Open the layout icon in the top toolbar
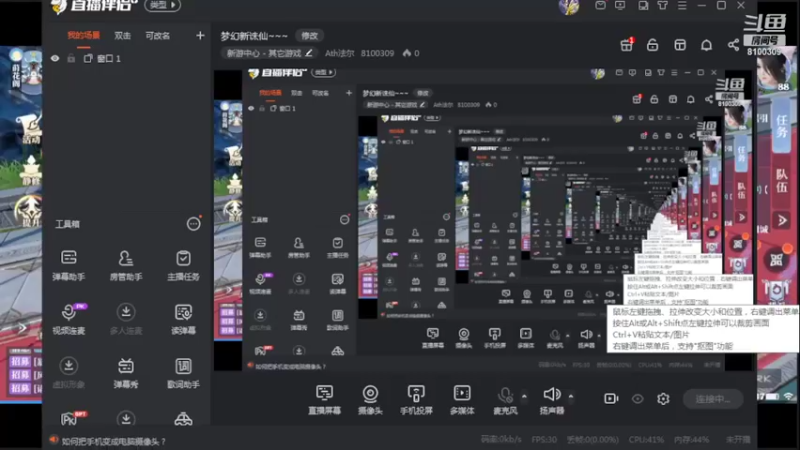 (680, 45)
